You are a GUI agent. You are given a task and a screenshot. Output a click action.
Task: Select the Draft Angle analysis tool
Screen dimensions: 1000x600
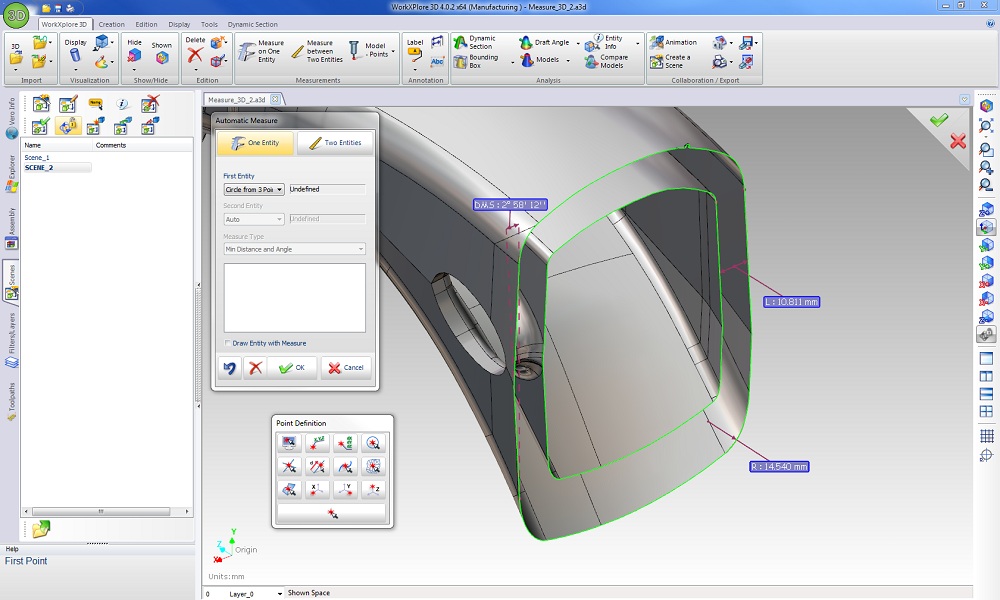(x=543, y=42)
